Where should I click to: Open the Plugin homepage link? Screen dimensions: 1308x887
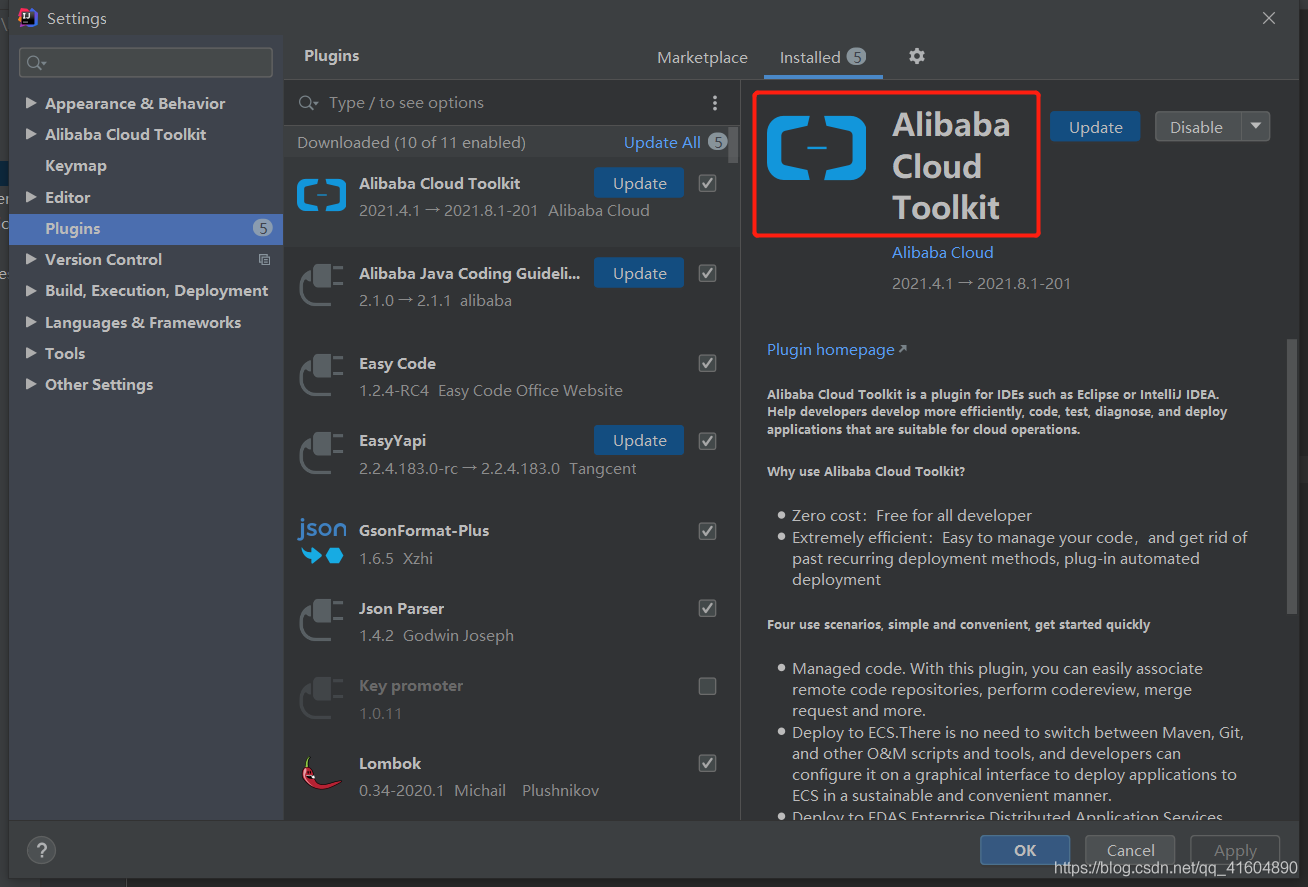(837, 349)
